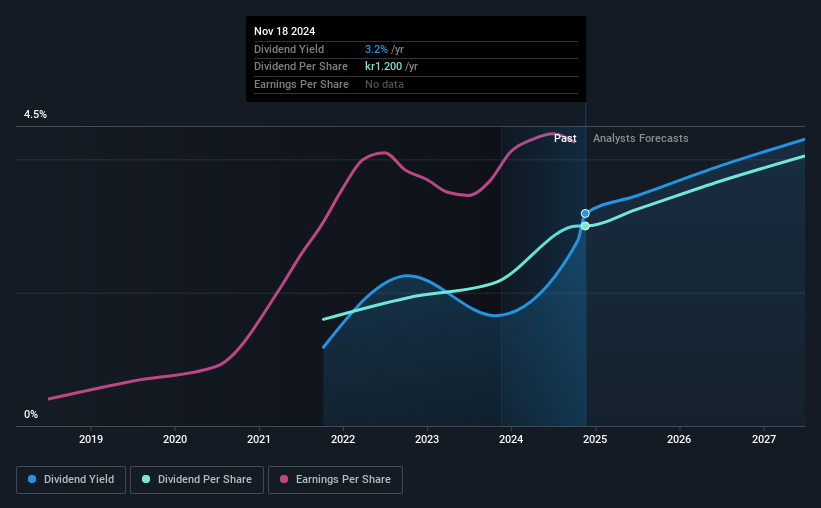Click the kr1.200 dividend per share value
821x508 pixels.
[383, 67]
